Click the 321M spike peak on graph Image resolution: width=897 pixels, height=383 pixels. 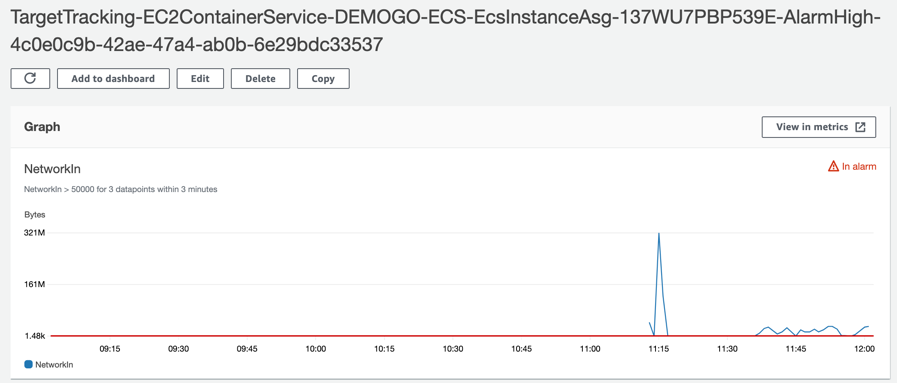coord(659,233)
